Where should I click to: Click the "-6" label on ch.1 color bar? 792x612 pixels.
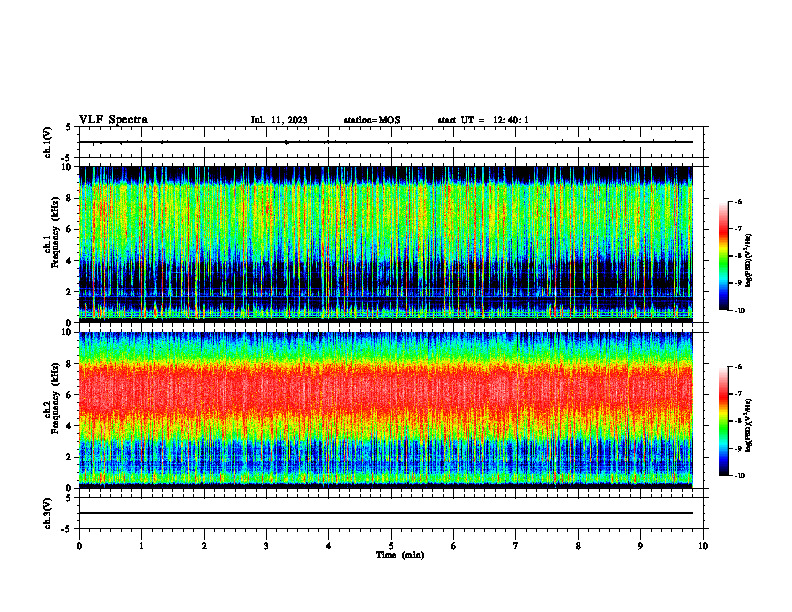738,201
